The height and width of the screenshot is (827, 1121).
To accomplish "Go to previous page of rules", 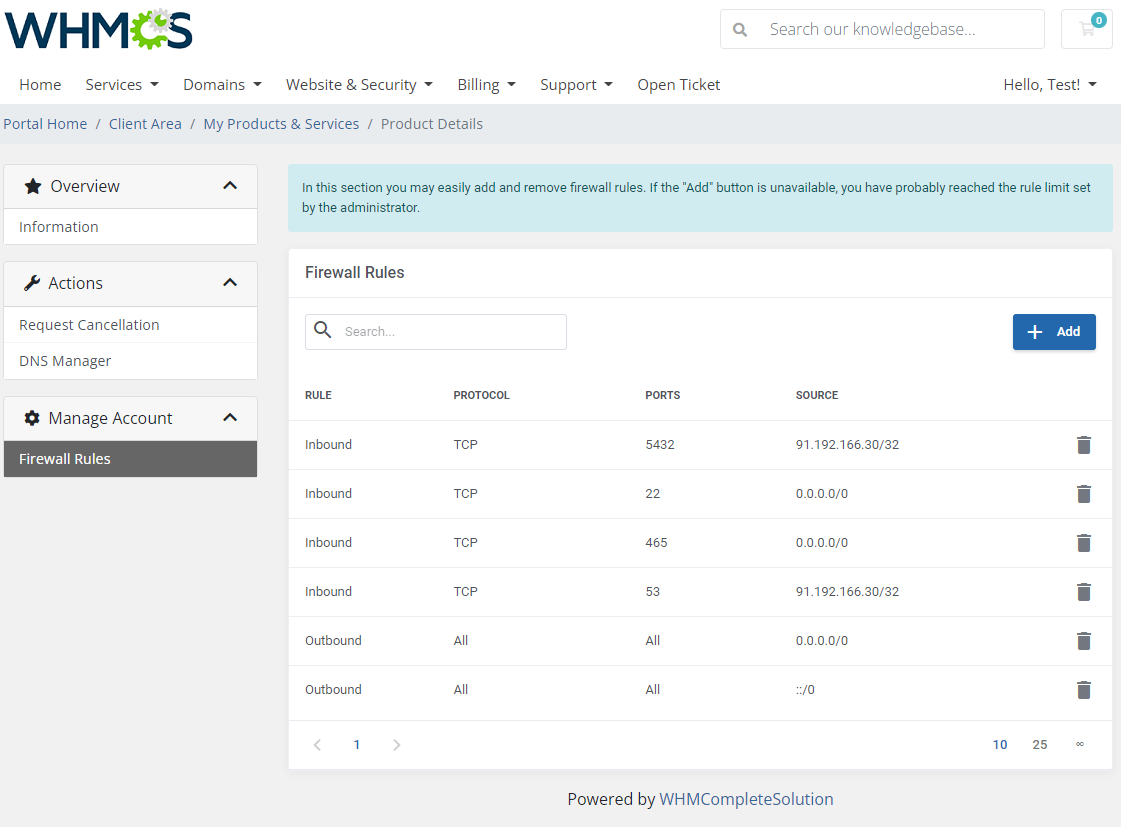I will pos(317,745).
